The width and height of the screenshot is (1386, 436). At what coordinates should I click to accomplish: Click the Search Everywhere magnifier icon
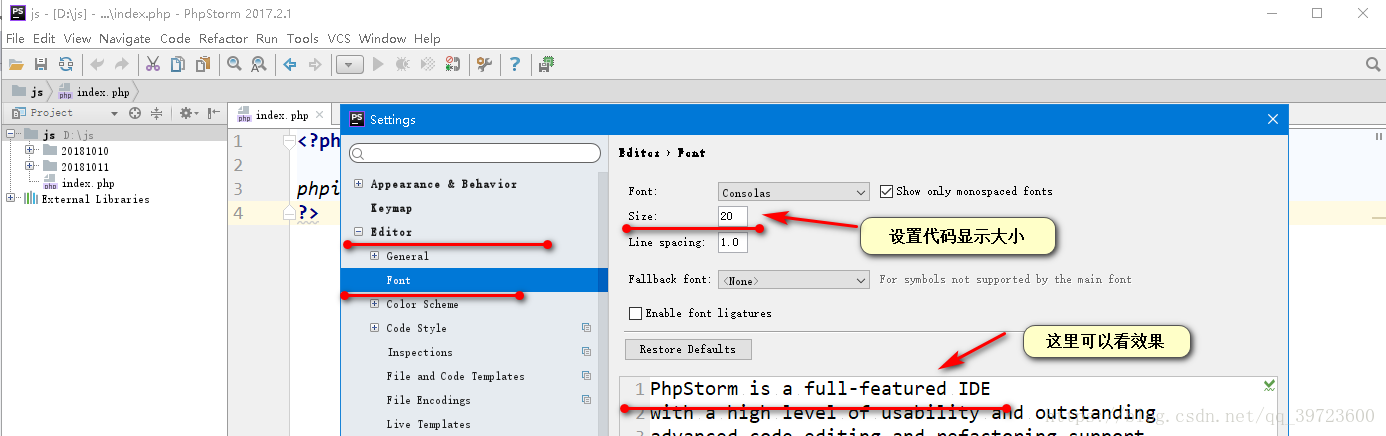(1373, 64)
